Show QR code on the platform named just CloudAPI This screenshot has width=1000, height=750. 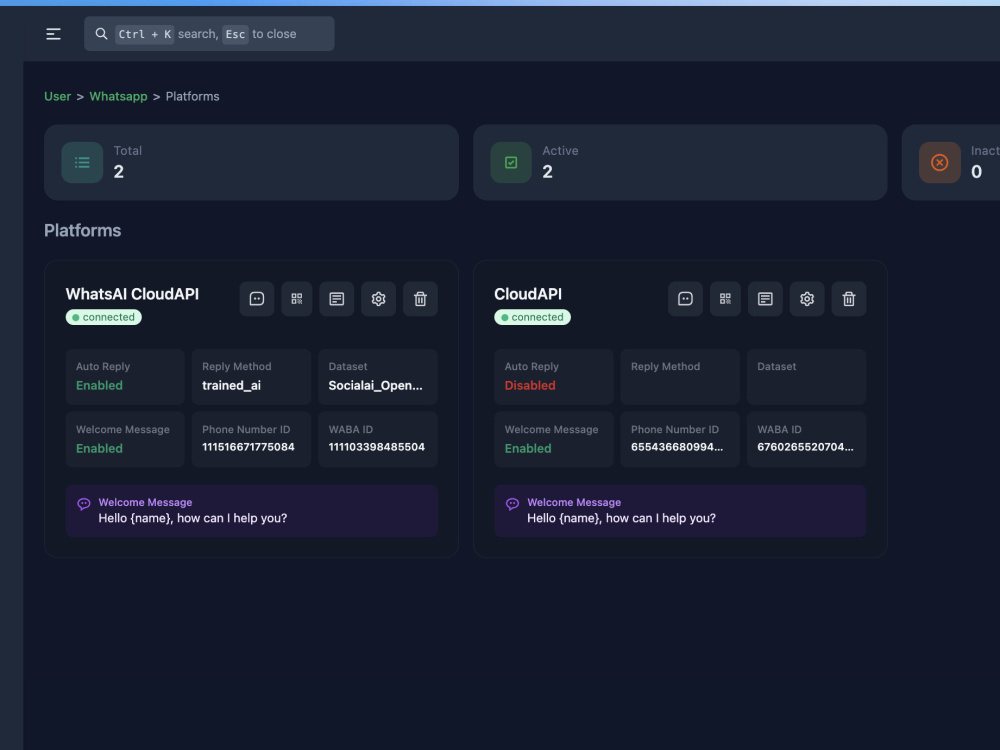(725, 298)
